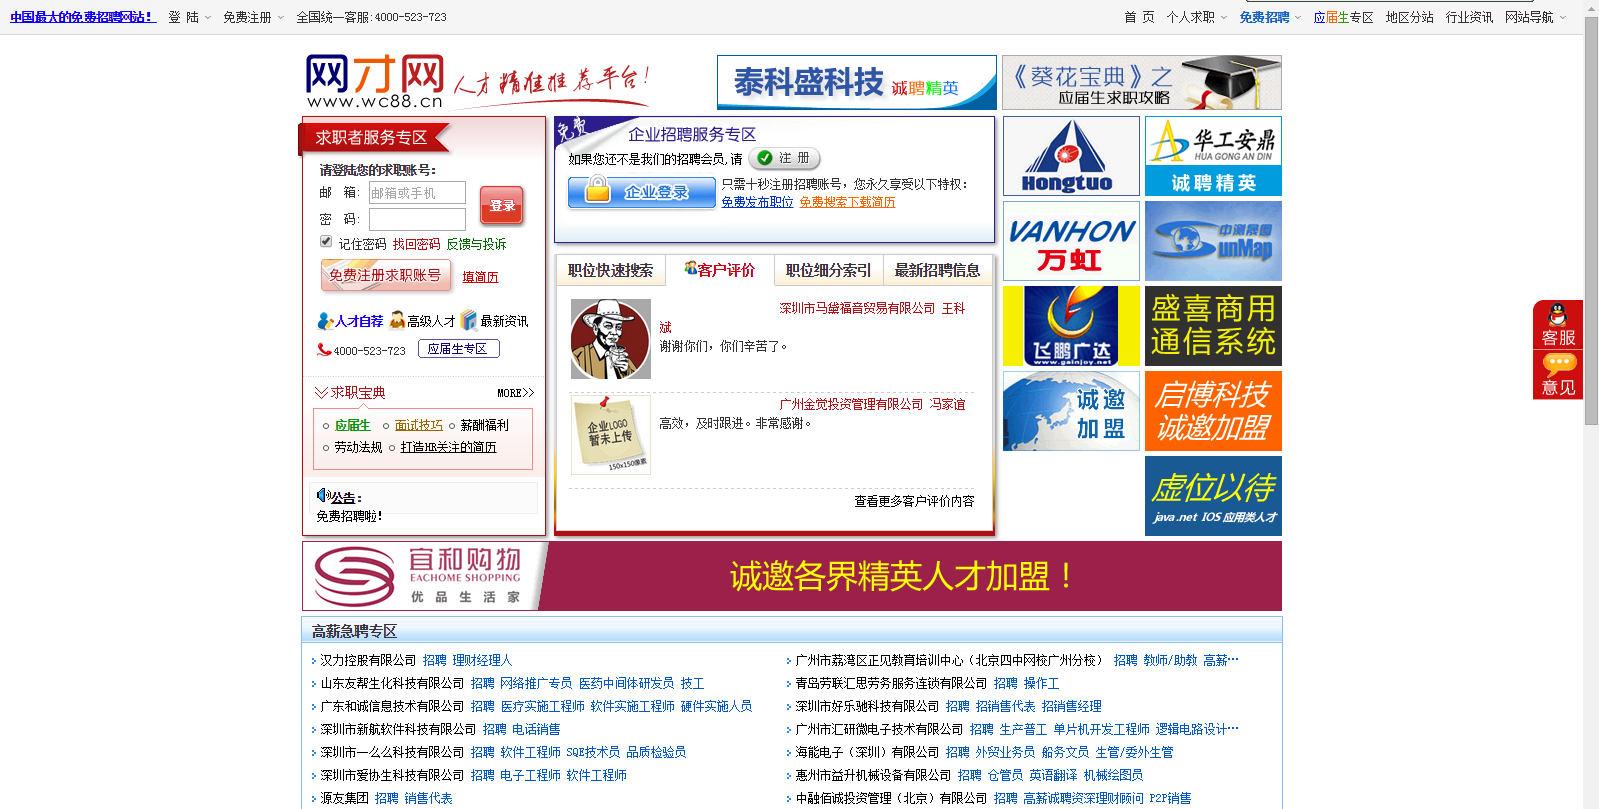This screenshot has width=1599, height=809.
Task: Click the 免费发布职位 link
Action: point(757,202)
